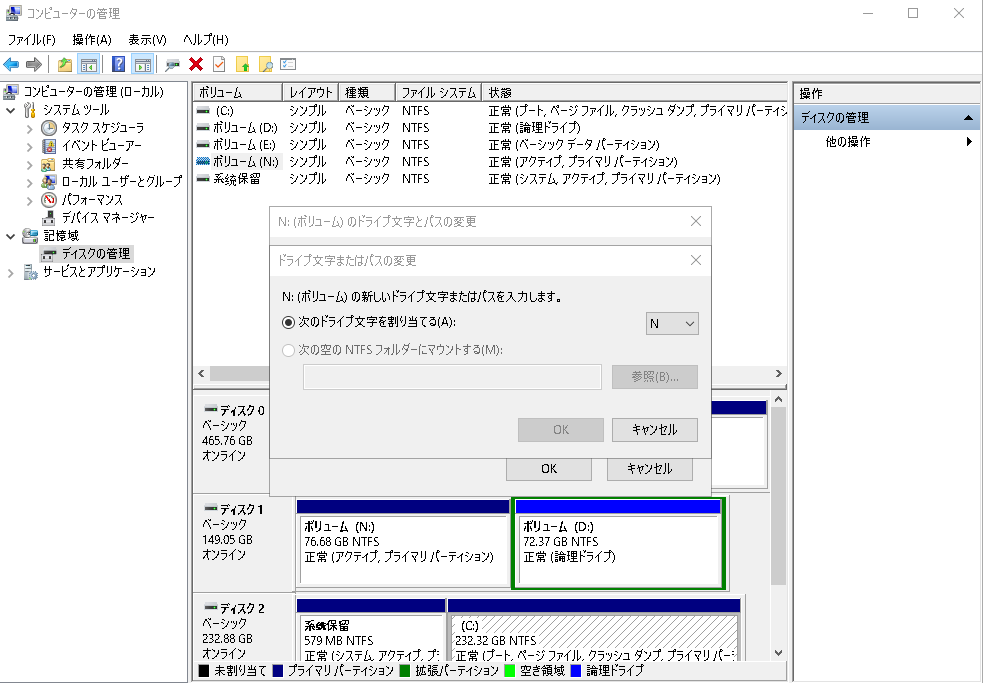Click the green 空き領域 legend swatch

tap(511, 670)
